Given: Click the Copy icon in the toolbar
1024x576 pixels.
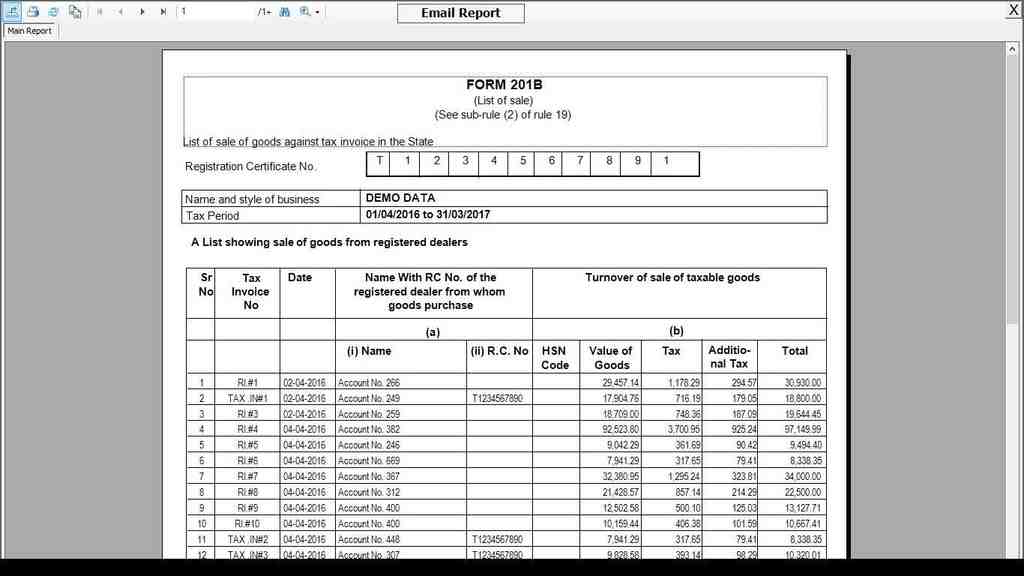Looking at the screenshot, I should [x=75, y=12].
